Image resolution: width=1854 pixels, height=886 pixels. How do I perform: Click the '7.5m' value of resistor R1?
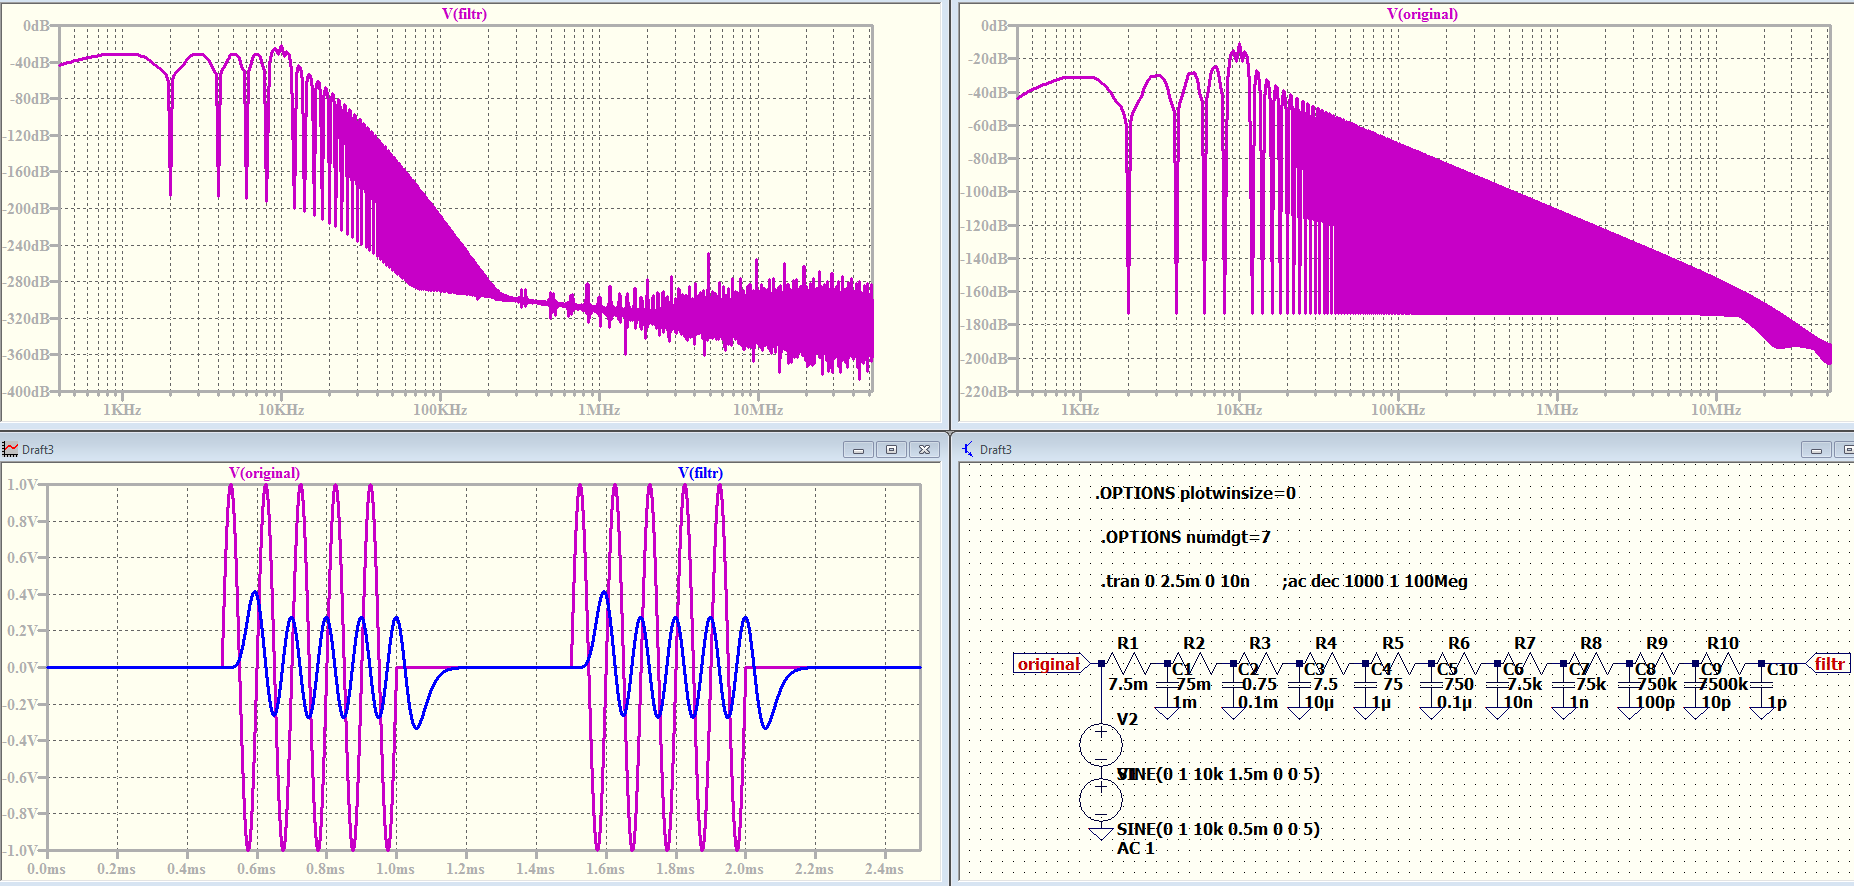1128,684
